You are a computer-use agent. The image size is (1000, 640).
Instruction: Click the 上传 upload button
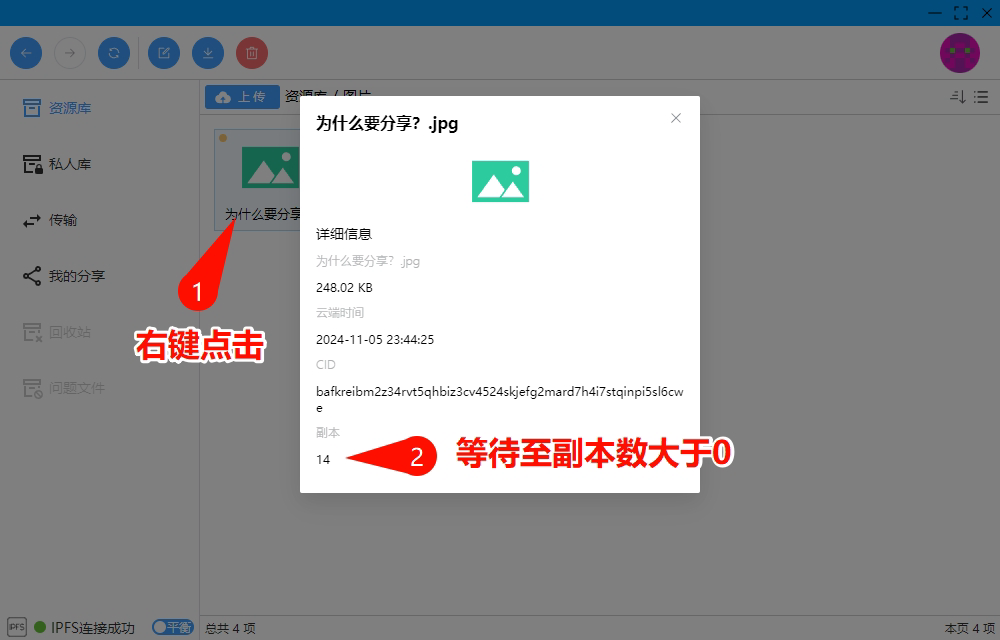point(242,97)
